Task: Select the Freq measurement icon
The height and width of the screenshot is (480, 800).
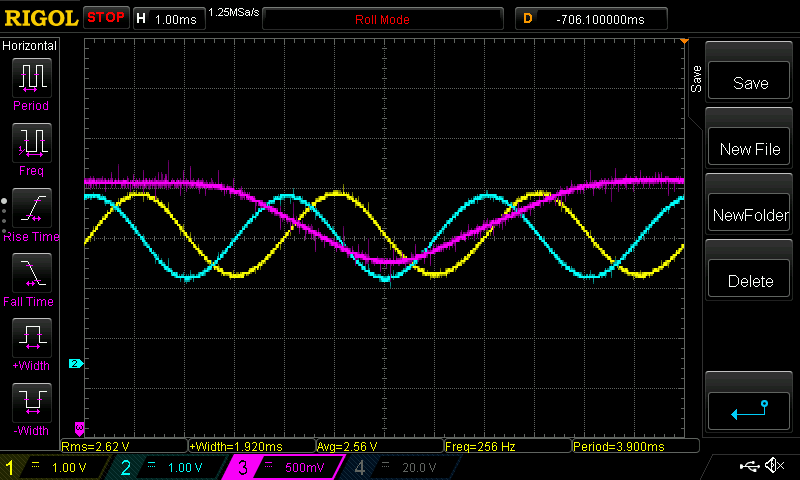Action: [32, 142]
